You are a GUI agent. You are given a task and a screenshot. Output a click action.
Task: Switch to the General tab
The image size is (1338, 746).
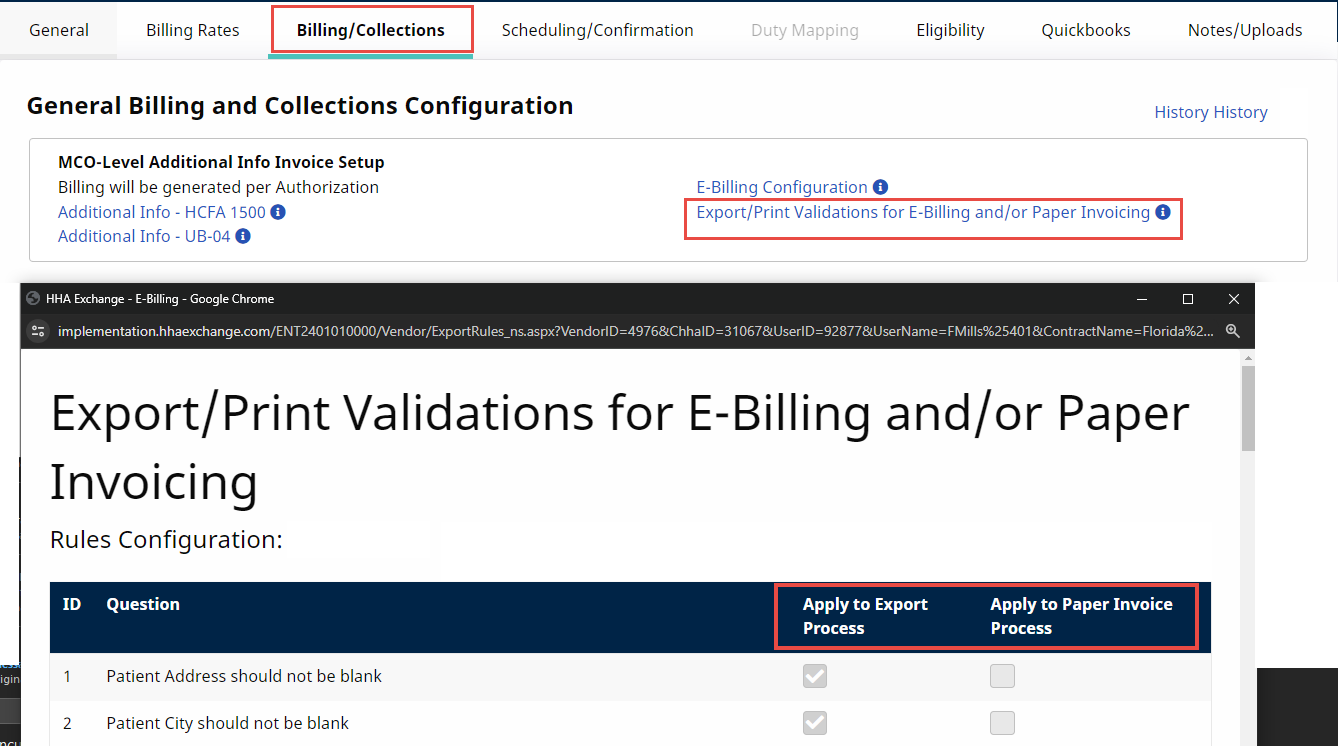click(58, 29)
